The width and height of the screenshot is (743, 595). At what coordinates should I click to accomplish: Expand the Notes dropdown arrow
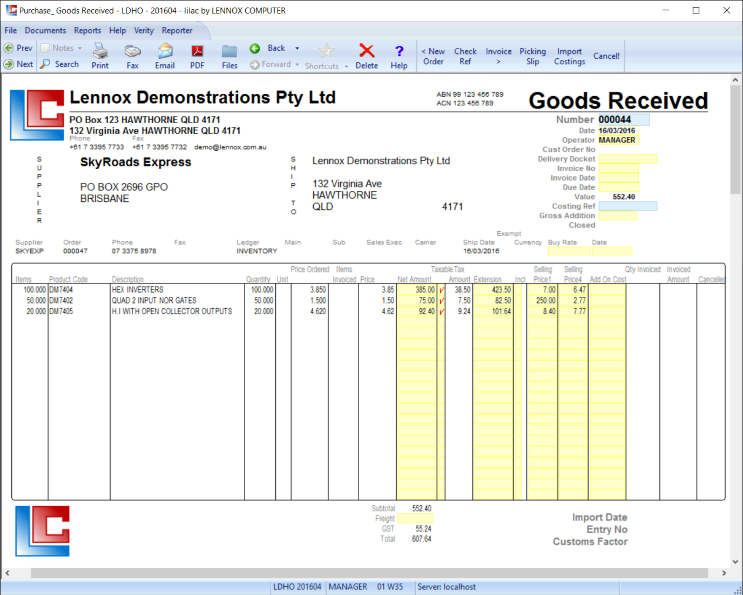tap(80, 48)
